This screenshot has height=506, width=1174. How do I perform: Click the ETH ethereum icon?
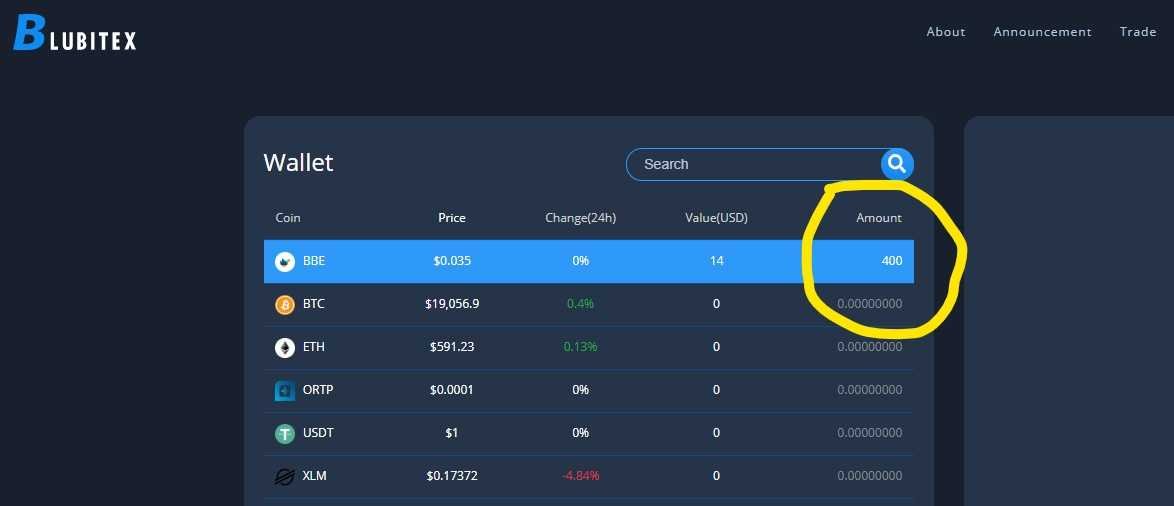tap(285, 347)
